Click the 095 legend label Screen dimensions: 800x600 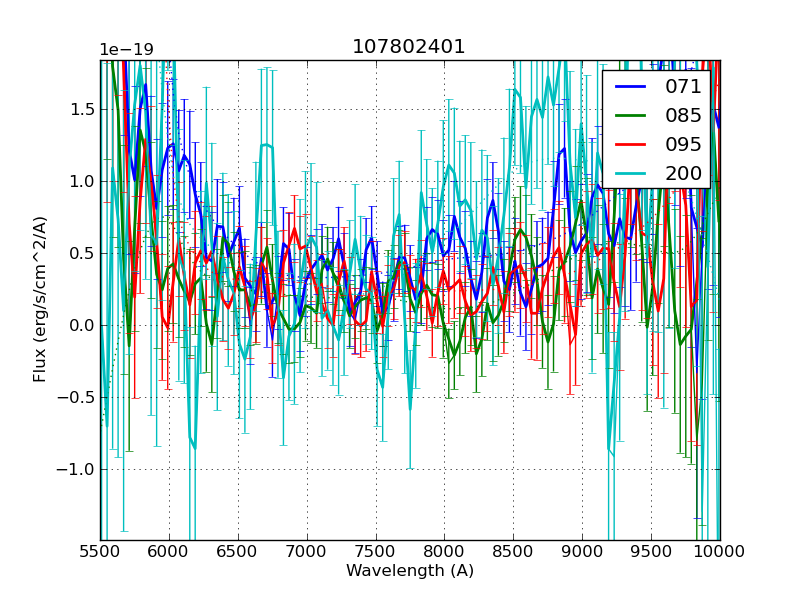[683, 144]
